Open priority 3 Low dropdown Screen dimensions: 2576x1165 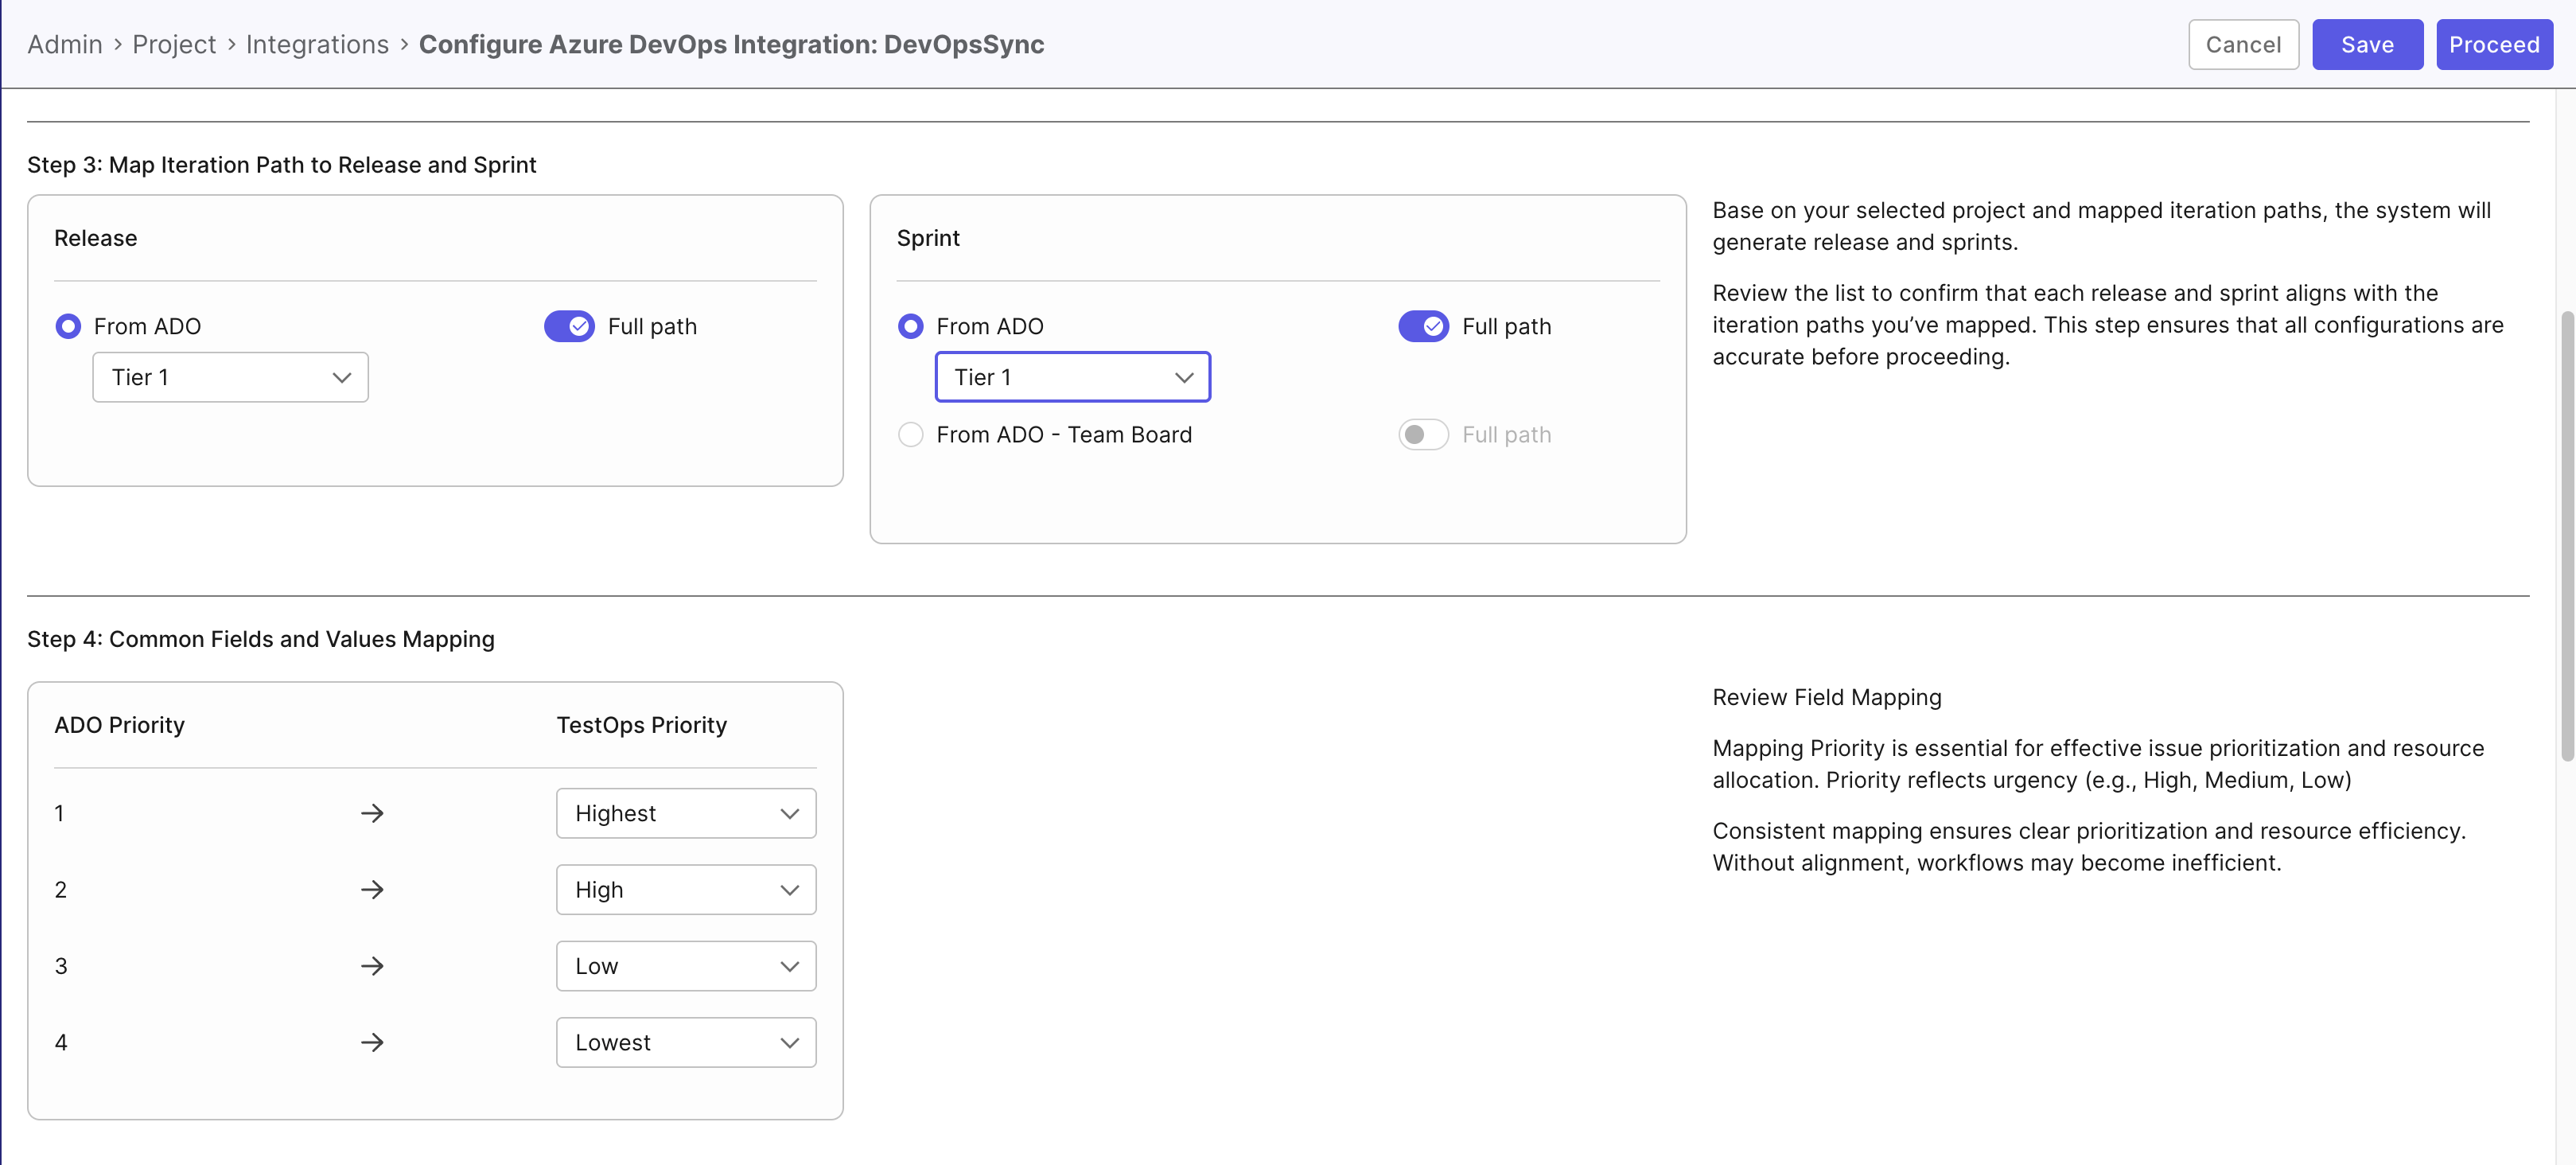tap(686, 967)
